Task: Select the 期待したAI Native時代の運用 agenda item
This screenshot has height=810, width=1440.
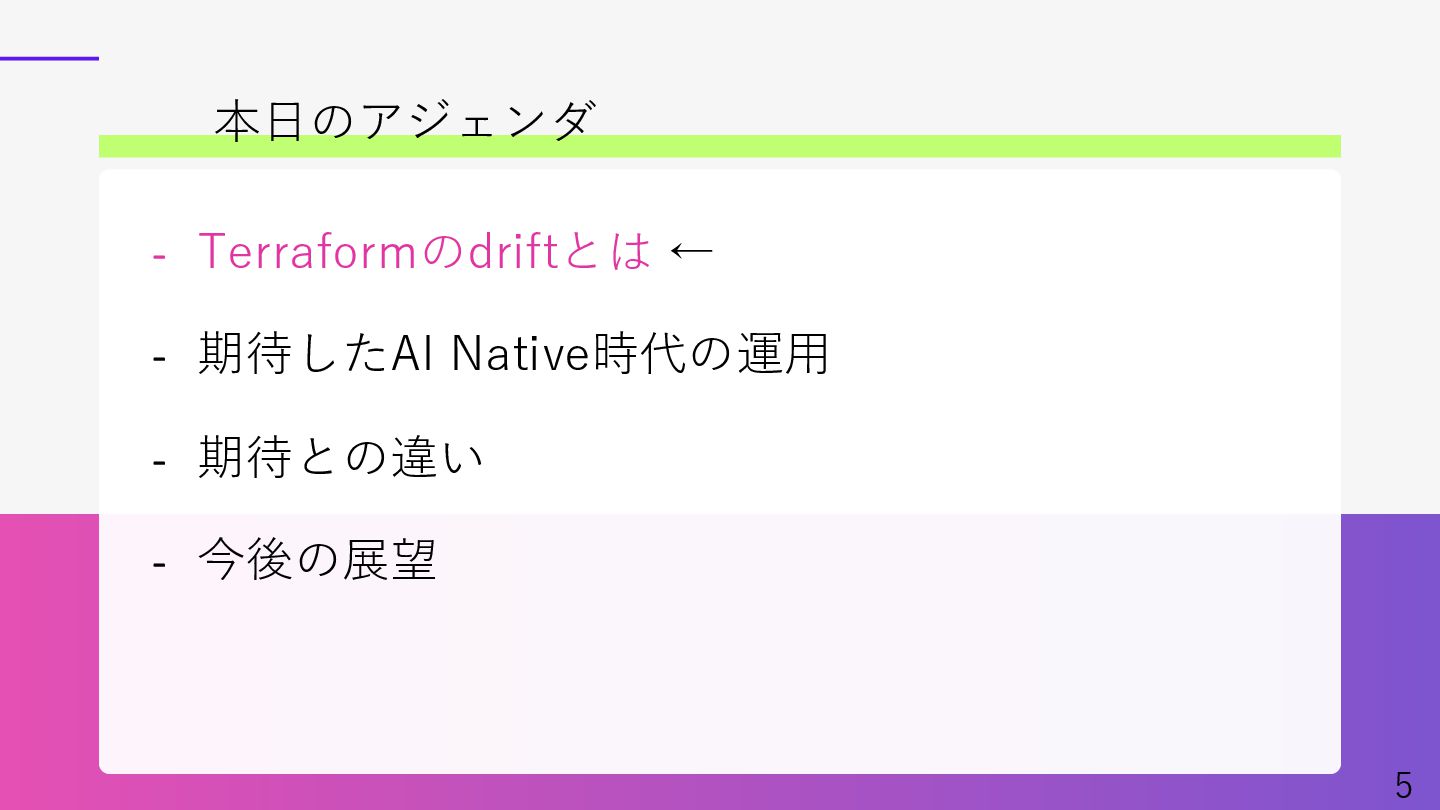Action: [x=514, y=354]
